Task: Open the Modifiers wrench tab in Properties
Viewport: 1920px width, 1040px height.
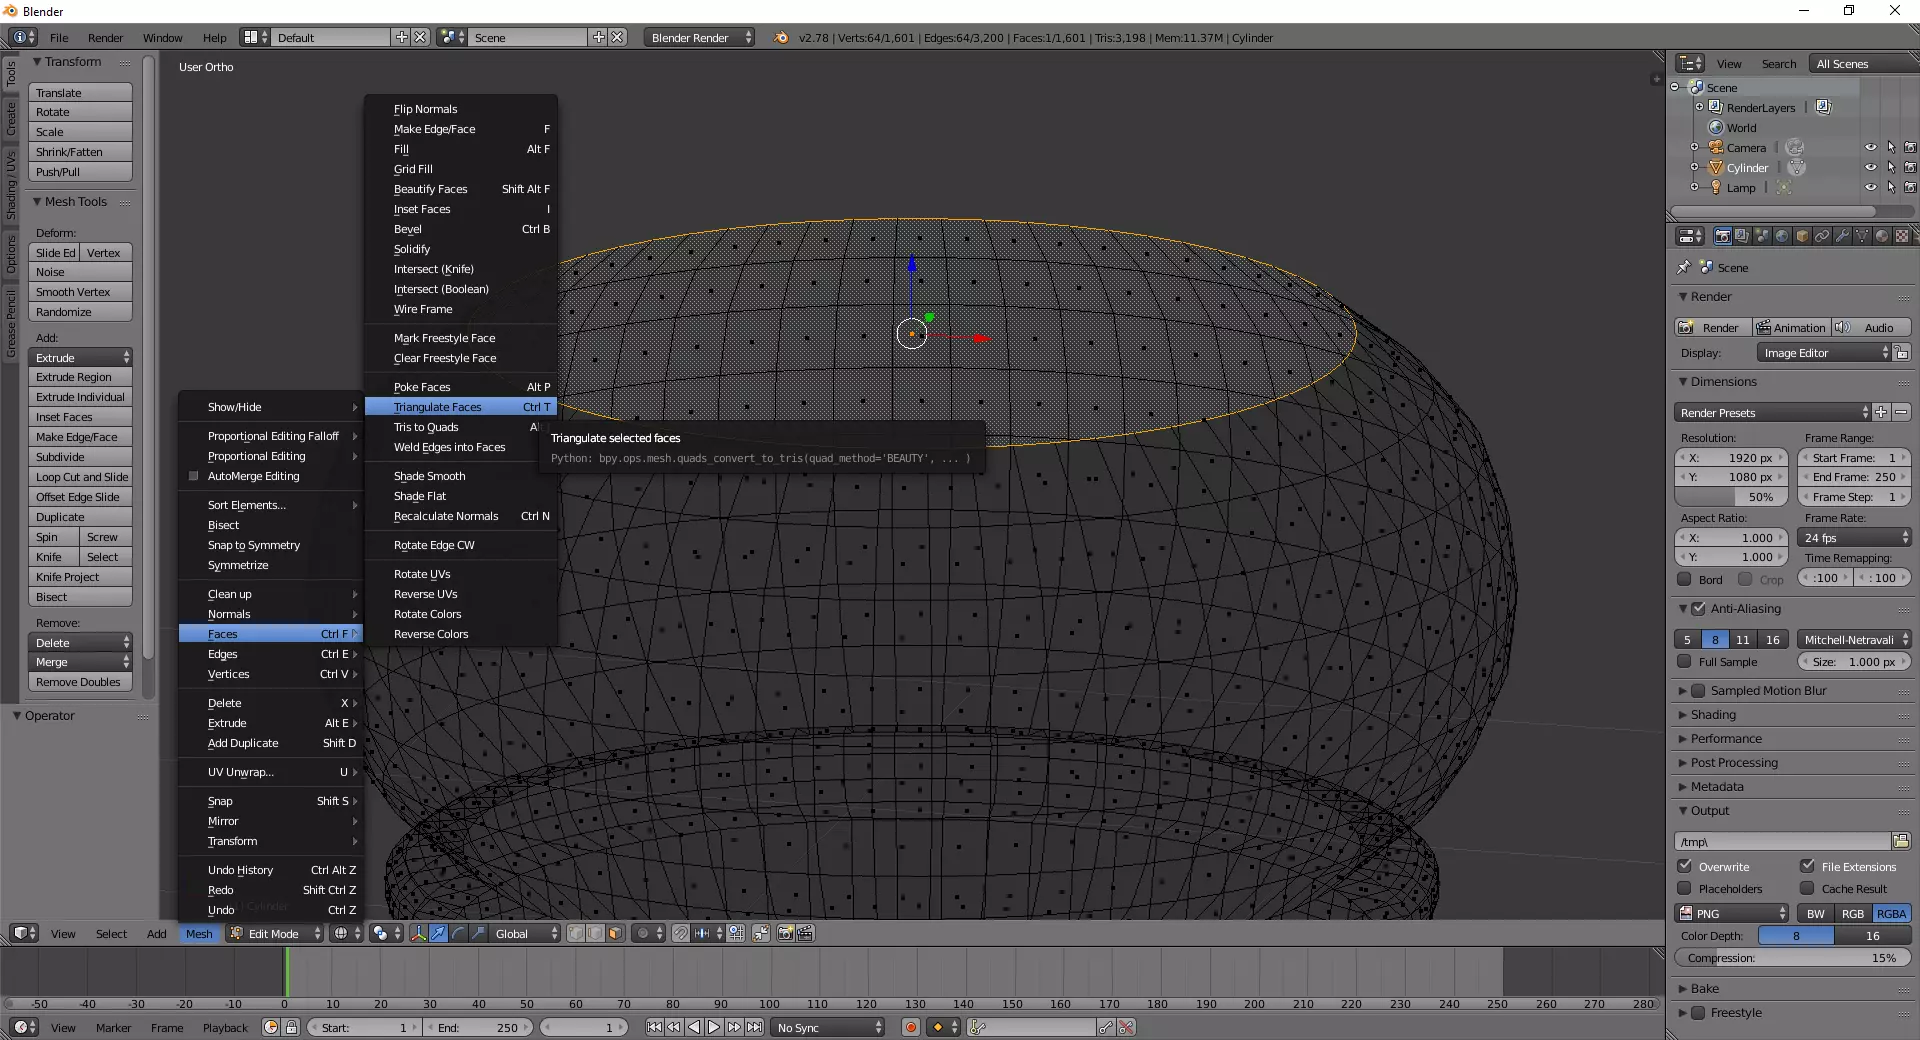Action: tap(1842, 236)
